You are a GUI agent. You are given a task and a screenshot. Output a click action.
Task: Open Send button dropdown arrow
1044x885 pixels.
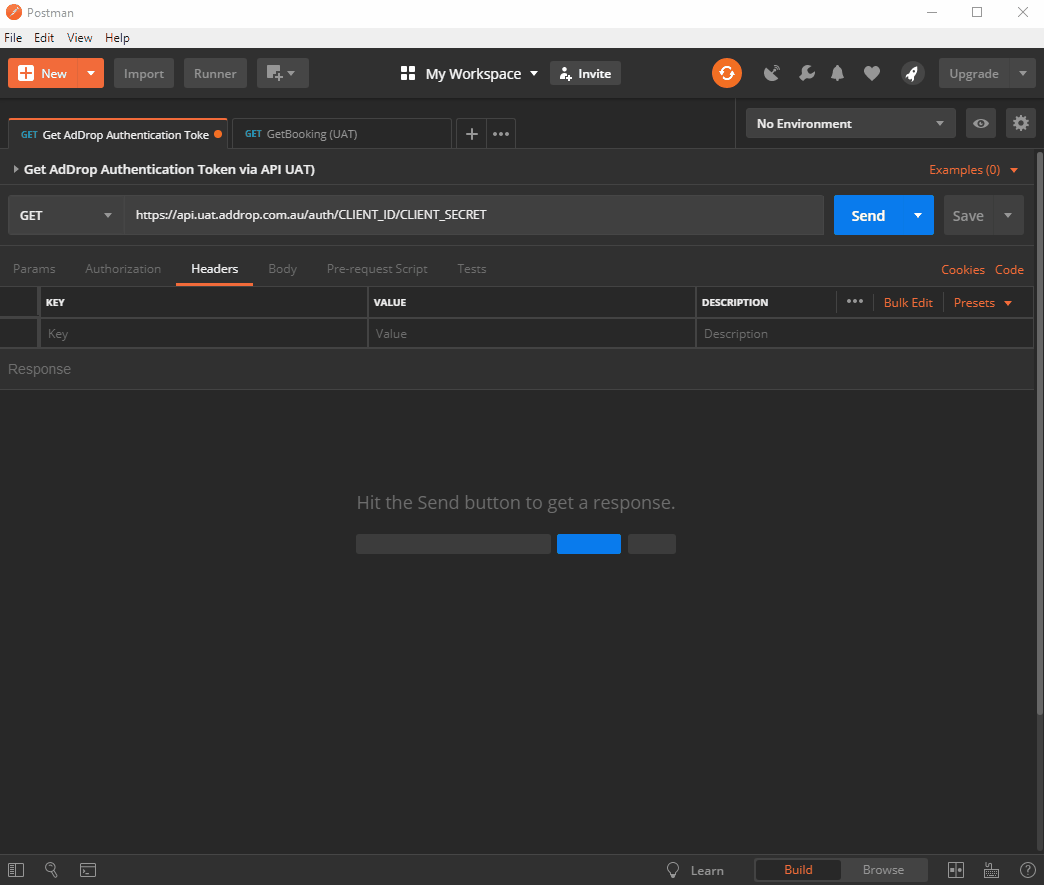click(917, 215)
